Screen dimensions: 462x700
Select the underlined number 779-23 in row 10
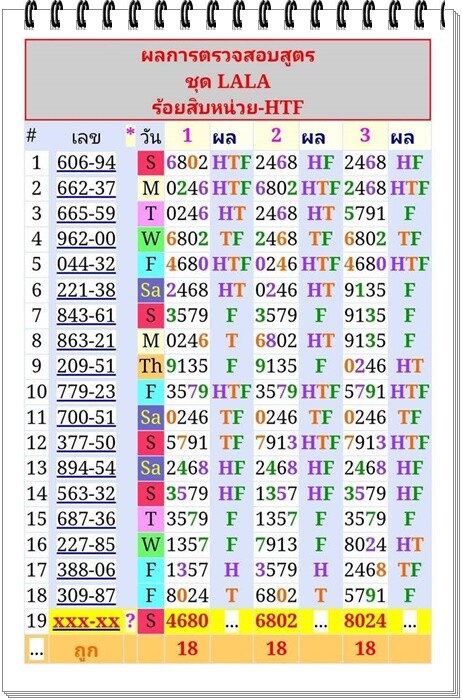[x=86, y=392]
